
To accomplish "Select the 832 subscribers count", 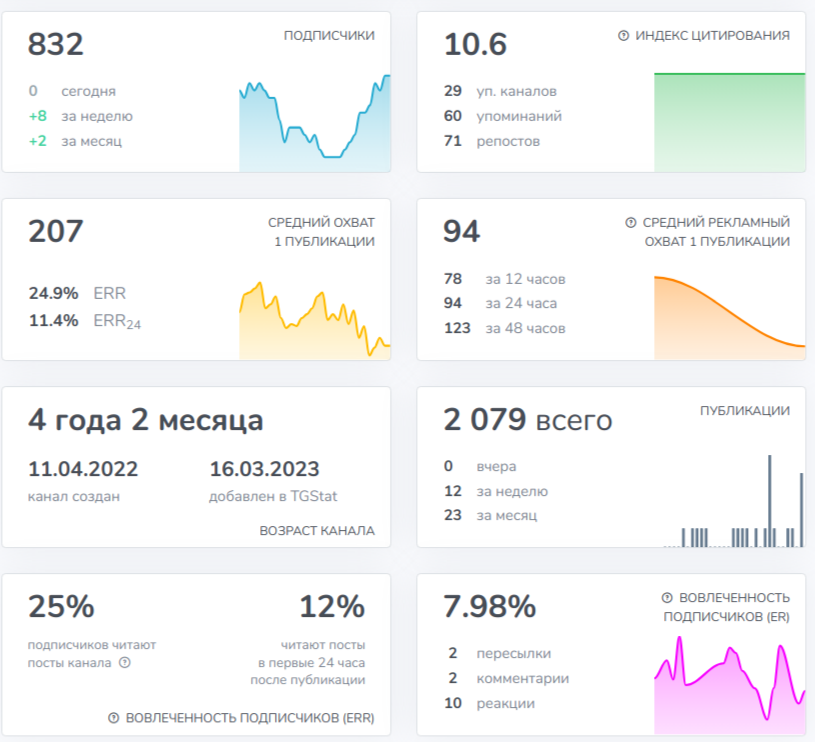I will [x=56, y=44].
